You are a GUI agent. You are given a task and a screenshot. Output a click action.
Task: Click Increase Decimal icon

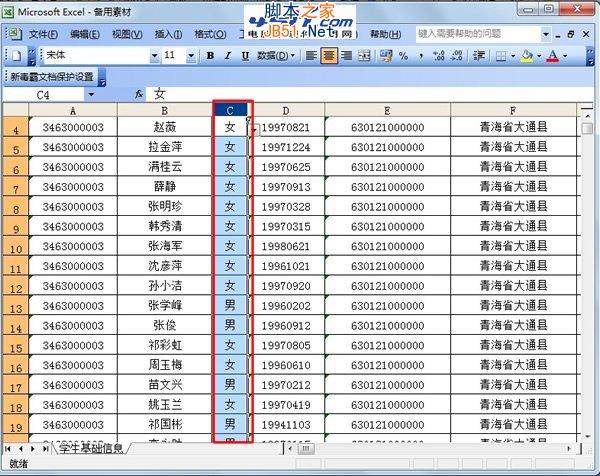point(439,56)
